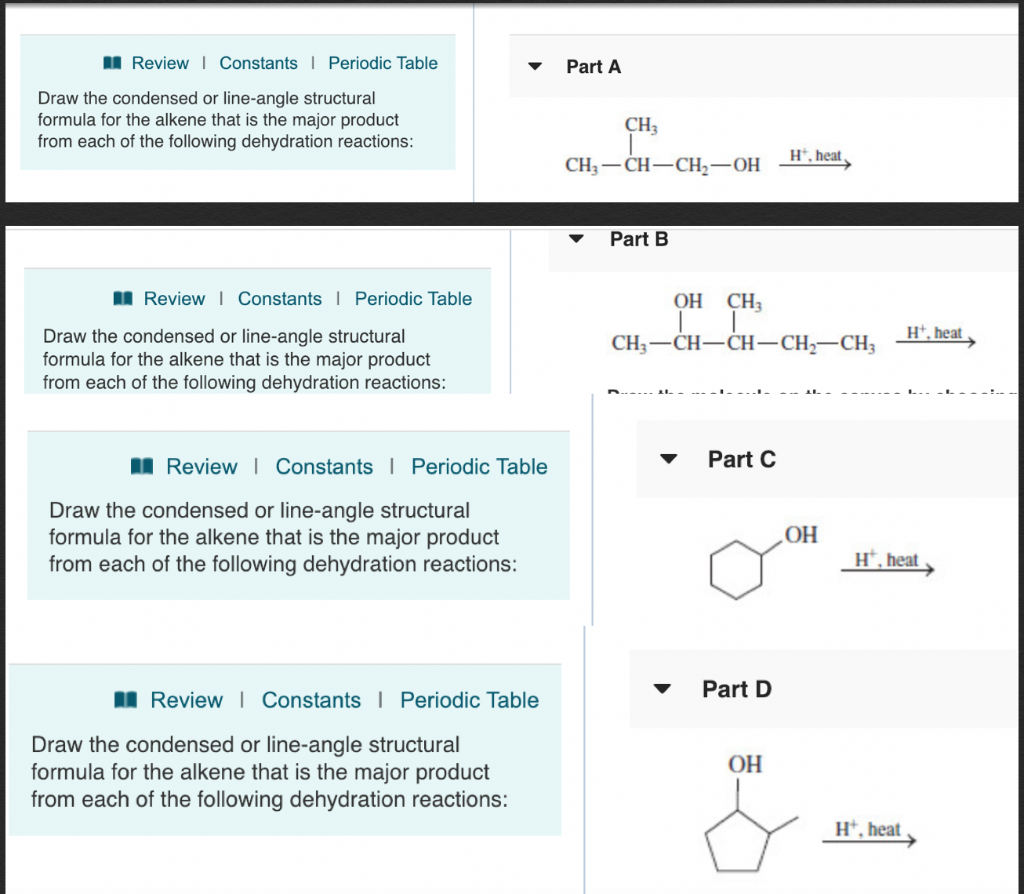Click the Part B section header bar
This screenshot has height=894, width=1024.
(x=640, y=239)
